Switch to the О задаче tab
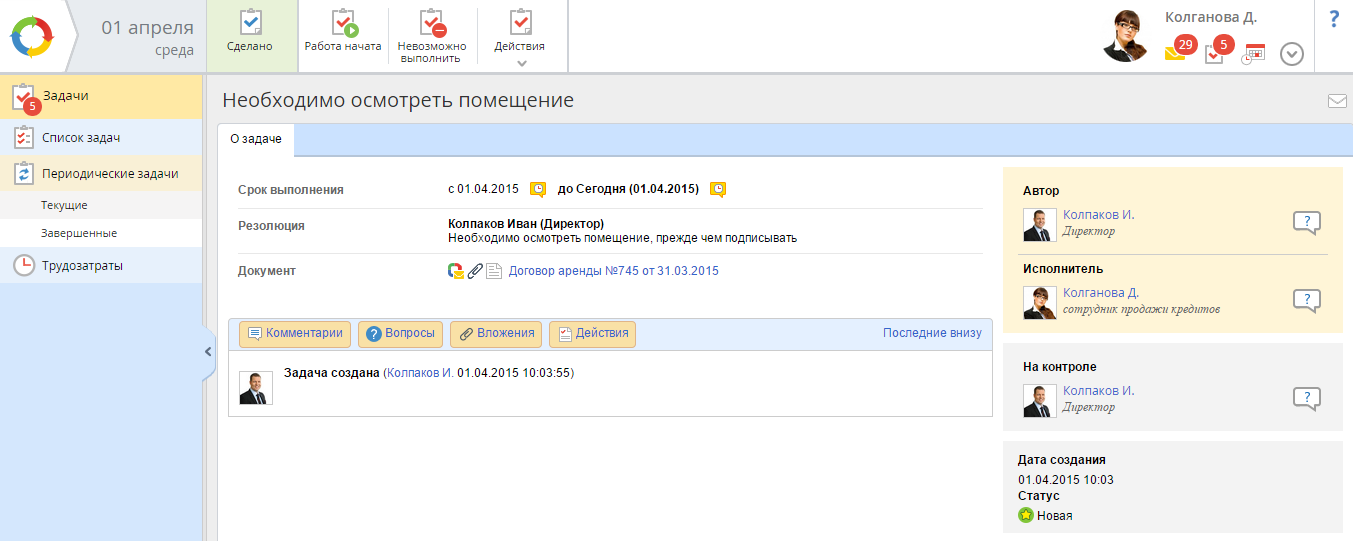 [256, 139]
